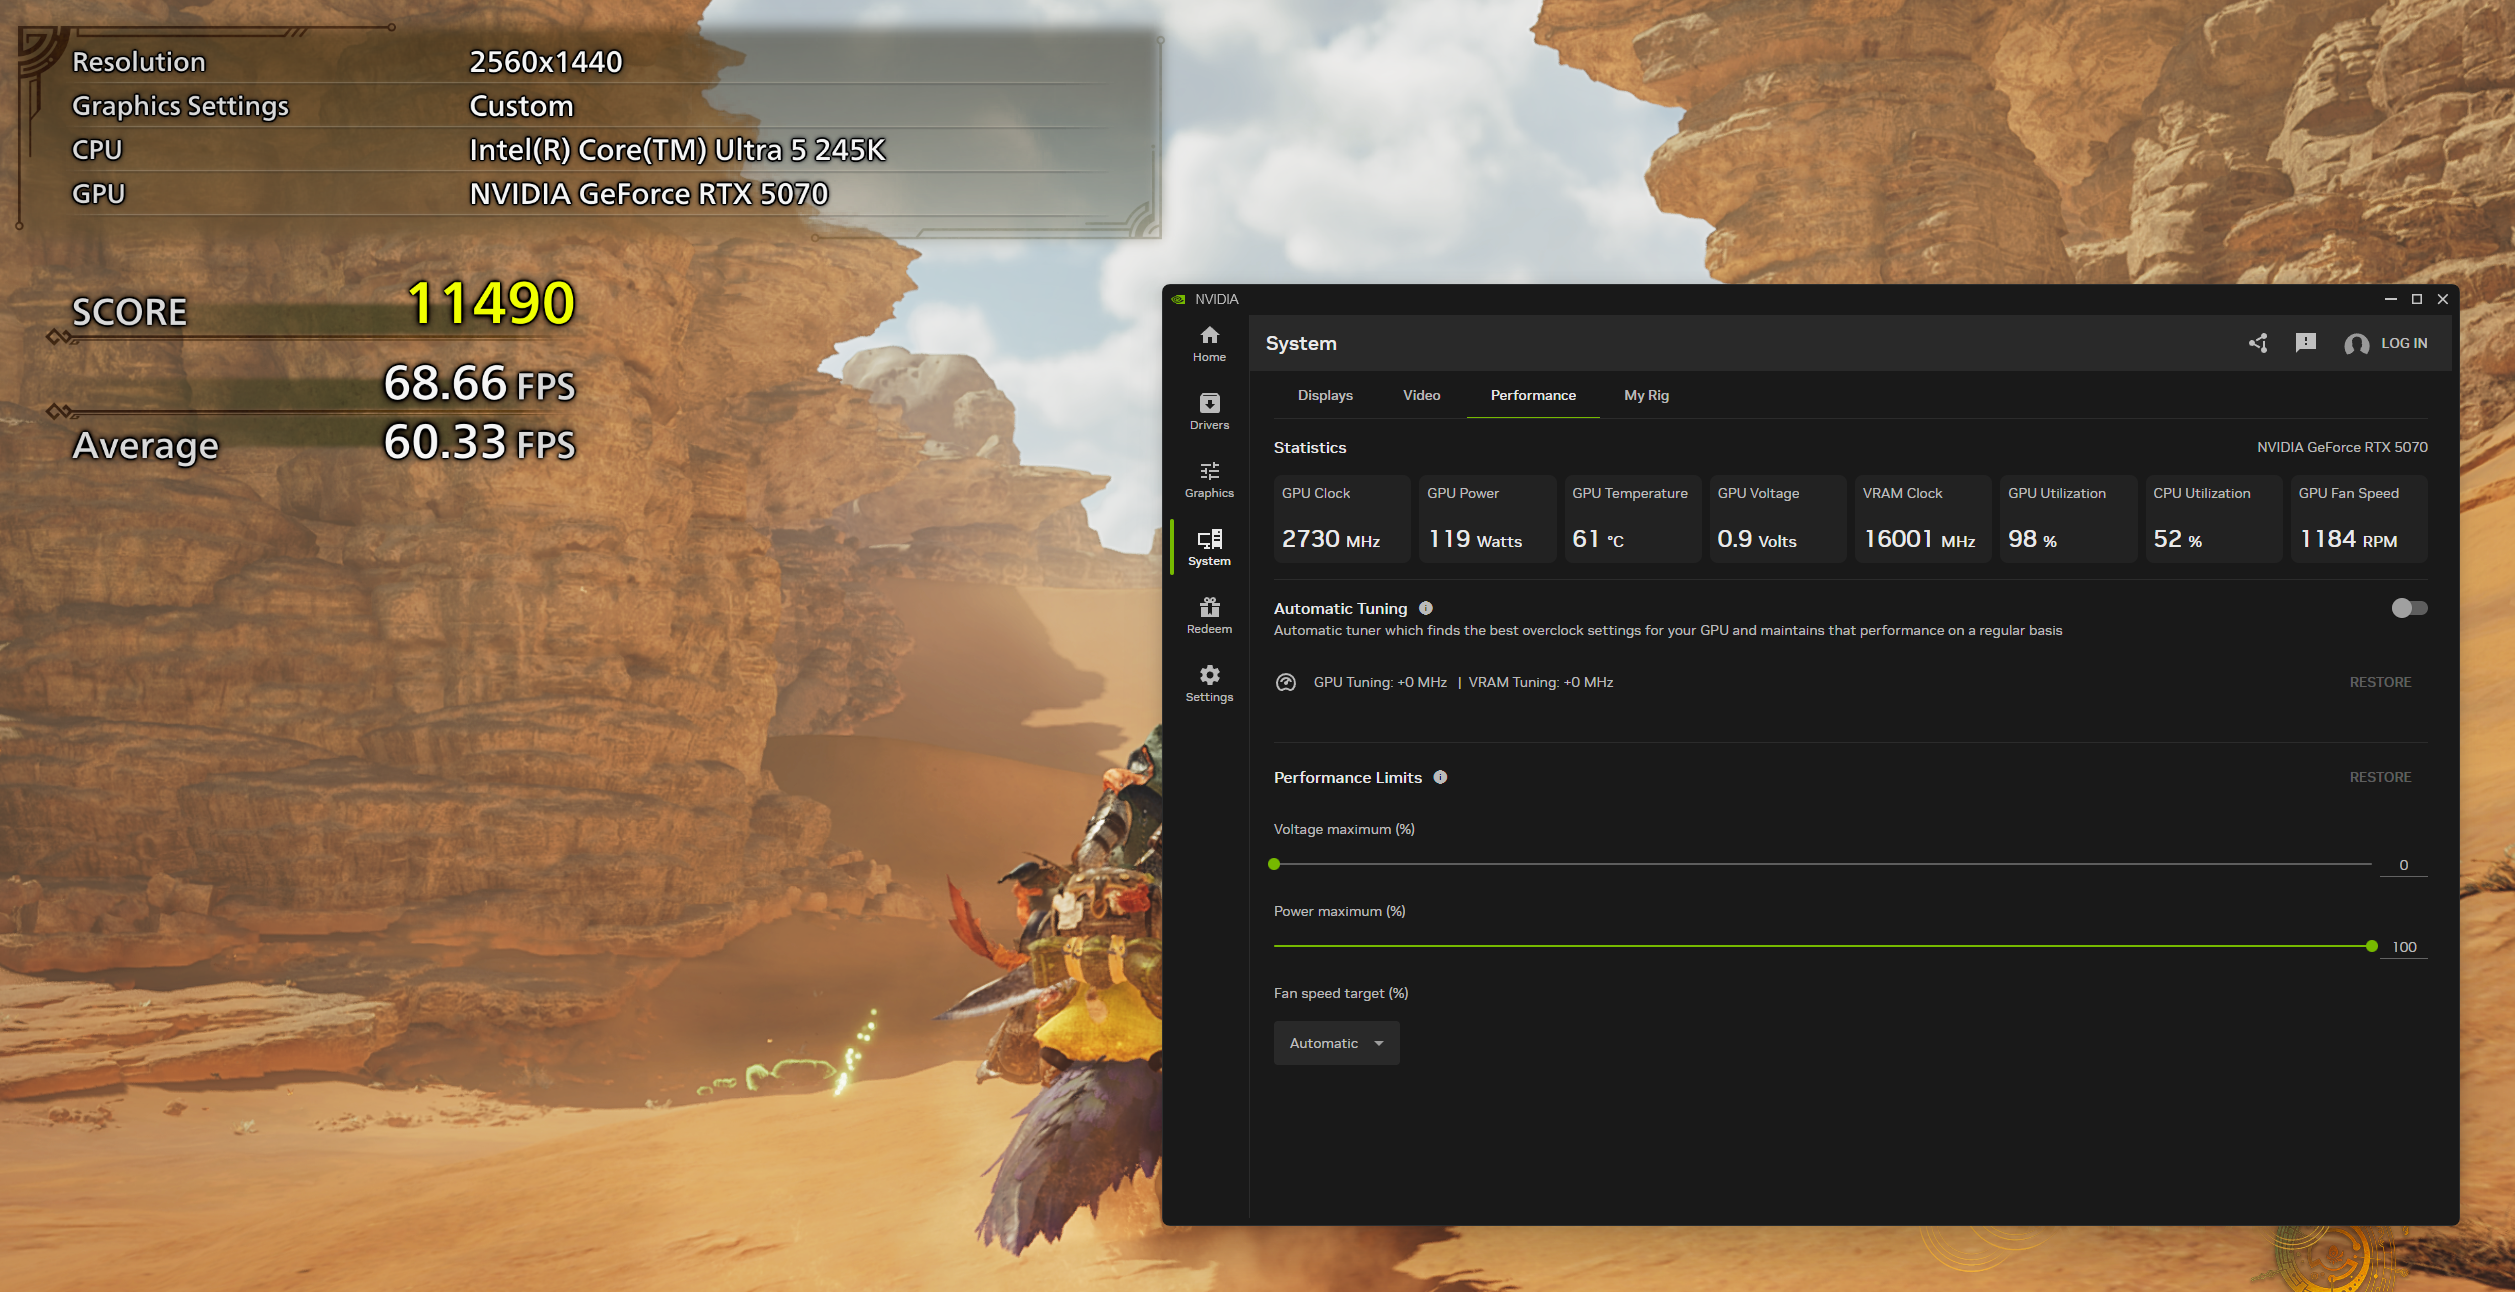The width and height of the screenshot is (2515, 1292).
Task: Click the GPU Clock statistic card
Action: (1342, 519)
